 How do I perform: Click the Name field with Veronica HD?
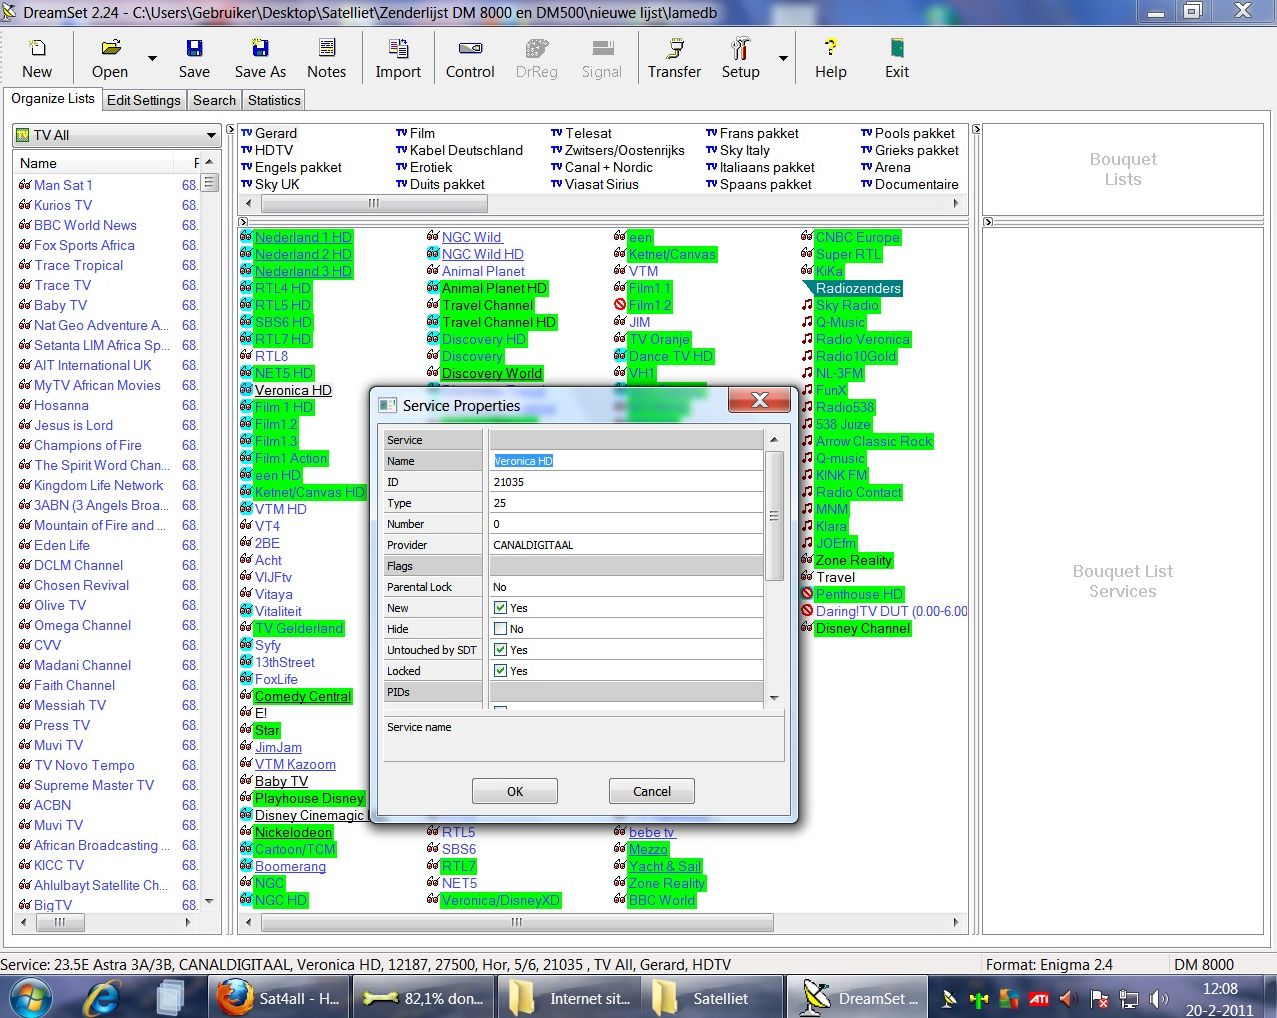(x=626, y=461)
